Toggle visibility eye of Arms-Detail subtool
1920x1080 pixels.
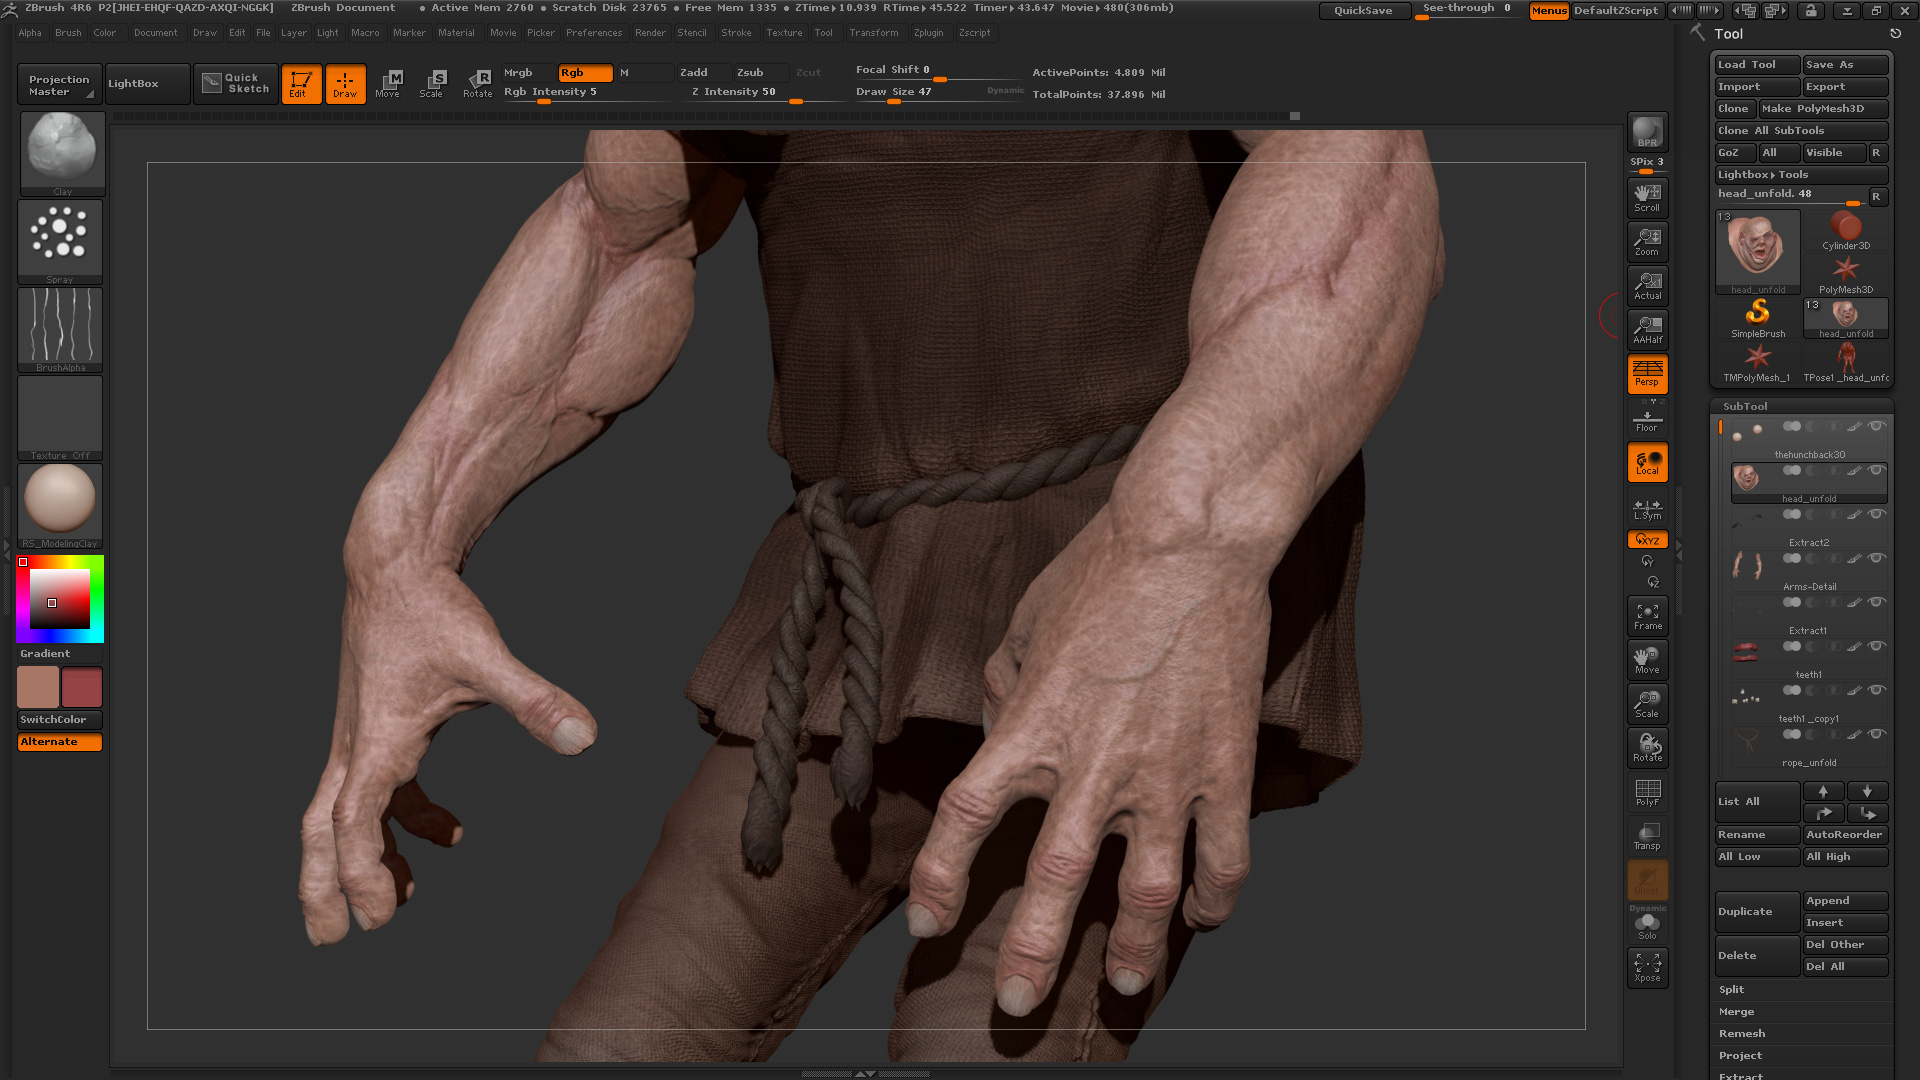(1877, 558)
